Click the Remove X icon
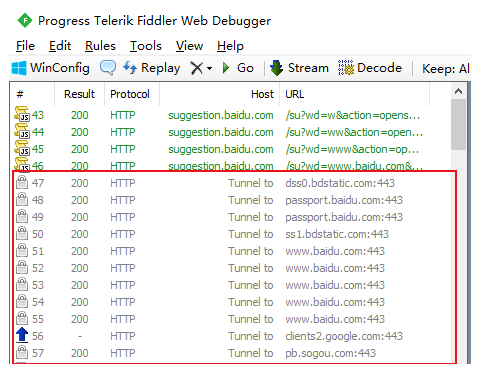Screen dimensions: 478x368 197,68
